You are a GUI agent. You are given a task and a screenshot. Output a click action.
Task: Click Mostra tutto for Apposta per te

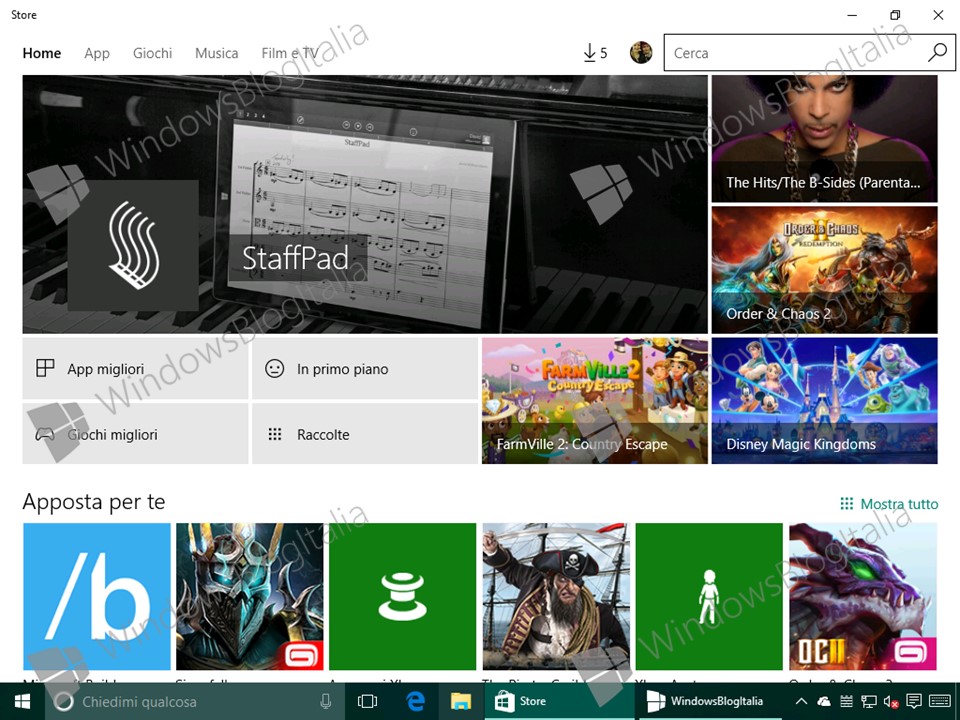pos(889,504)
